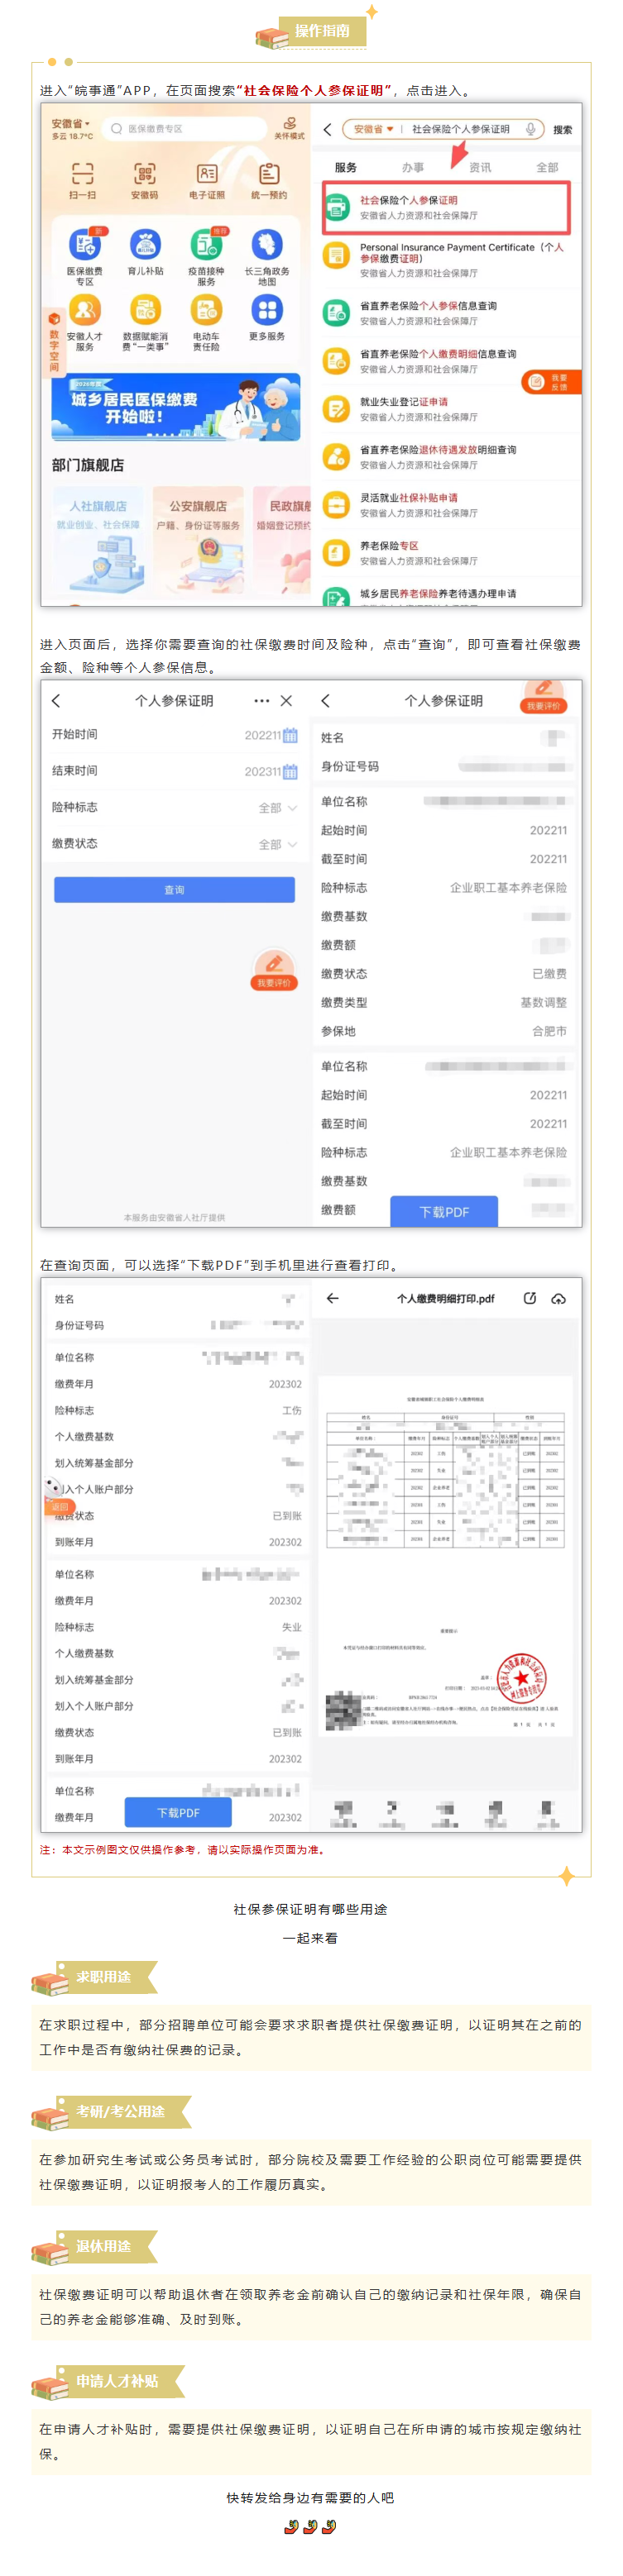Enable 关怀模式 care mode
The width and height of the screenshot is (623, 2576).
tap(289, 127)
